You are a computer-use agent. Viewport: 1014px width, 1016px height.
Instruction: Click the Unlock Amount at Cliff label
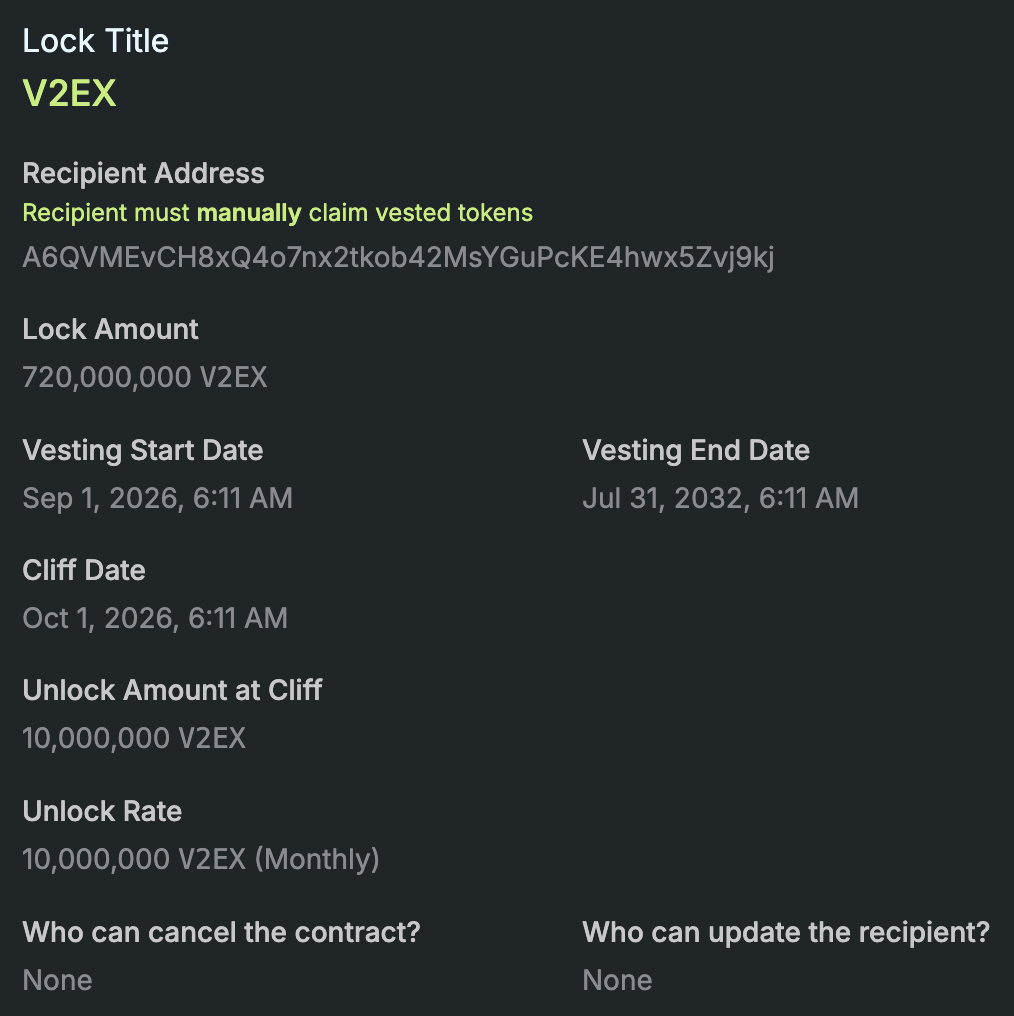click(172, 690)
